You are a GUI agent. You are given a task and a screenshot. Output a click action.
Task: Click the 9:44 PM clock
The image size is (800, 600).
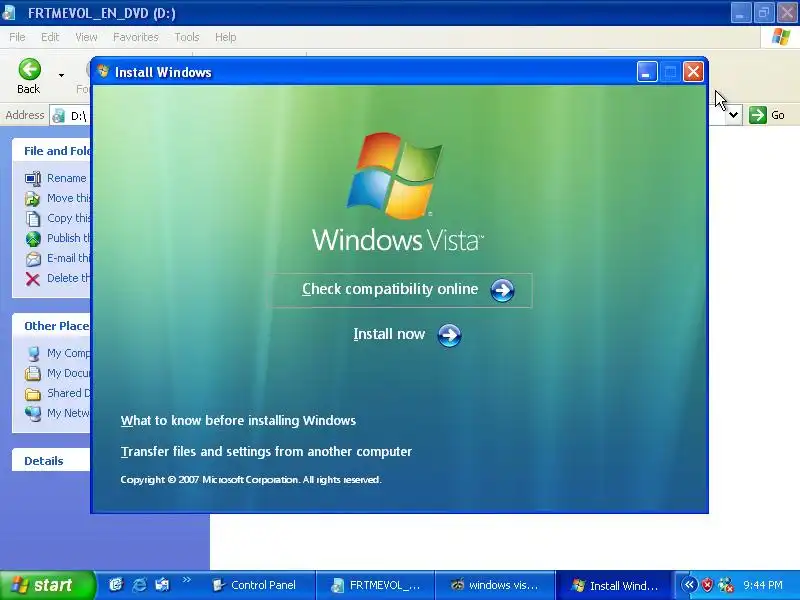[x=763, y=585]
